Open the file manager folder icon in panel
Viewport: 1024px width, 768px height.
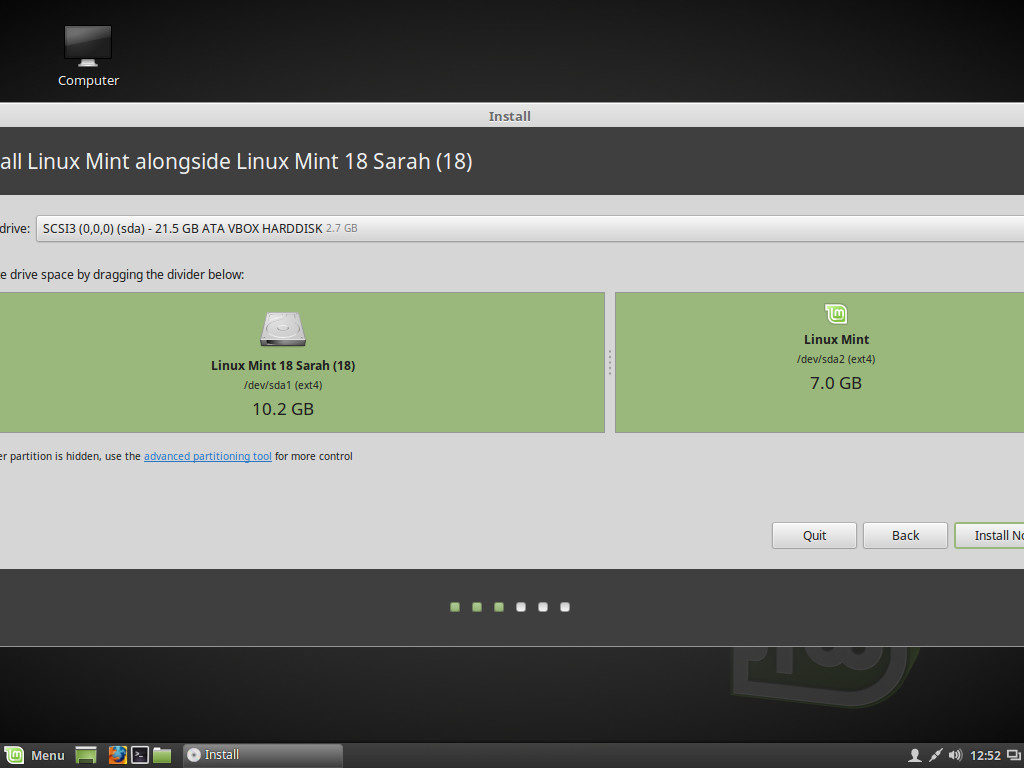point(162,755)
